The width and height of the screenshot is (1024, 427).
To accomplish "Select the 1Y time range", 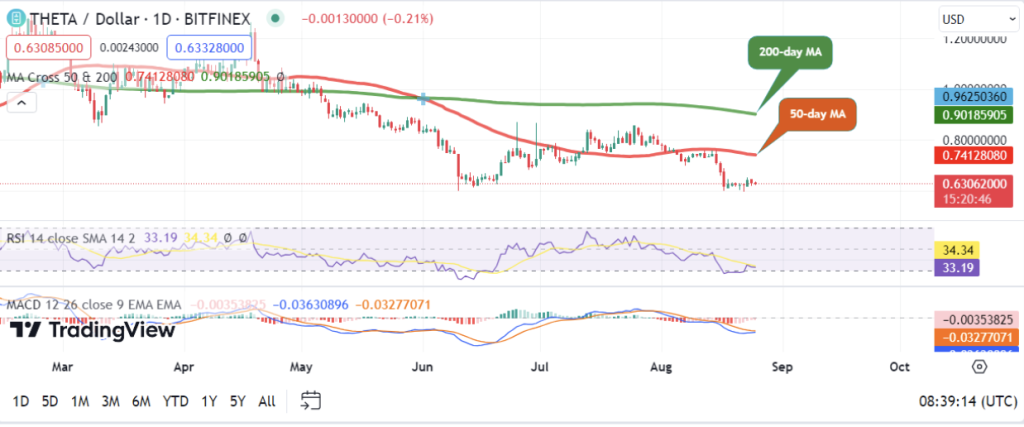I will pos(209,401).
